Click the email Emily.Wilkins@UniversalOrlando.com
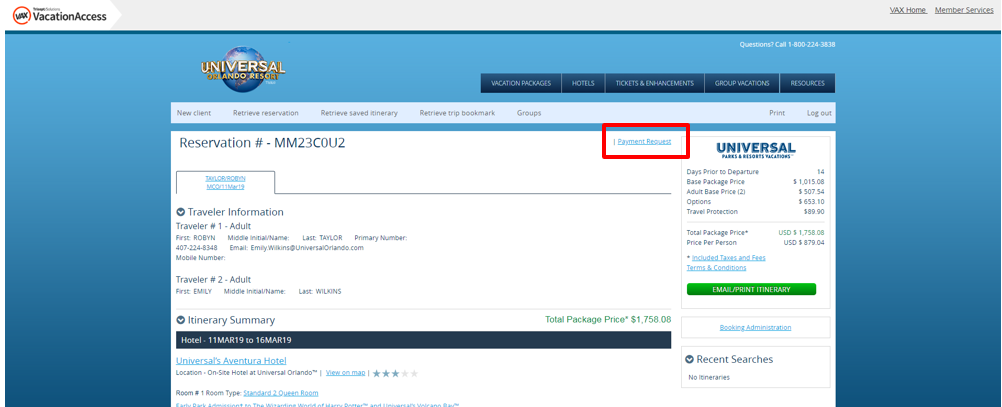The width and height of the screenshot is (1002, 407). [x=307, y=248]
